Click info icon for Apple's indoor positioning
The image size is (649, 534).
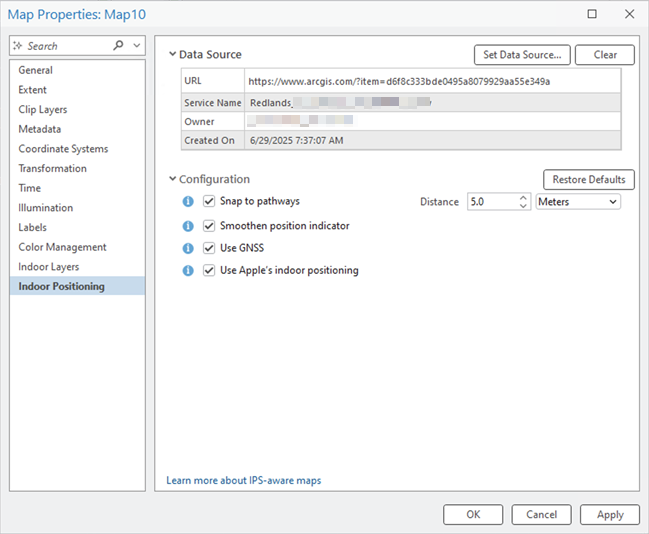click(x=188, y=271)
